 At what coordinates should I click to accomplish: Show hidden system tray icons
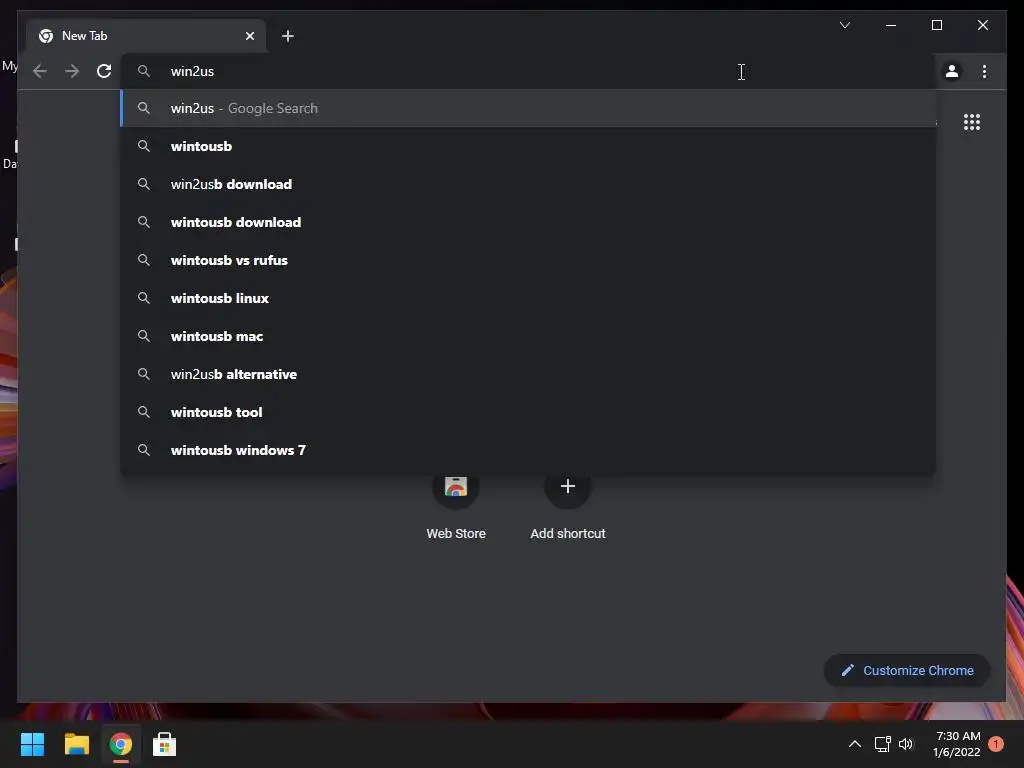[854, 744]
